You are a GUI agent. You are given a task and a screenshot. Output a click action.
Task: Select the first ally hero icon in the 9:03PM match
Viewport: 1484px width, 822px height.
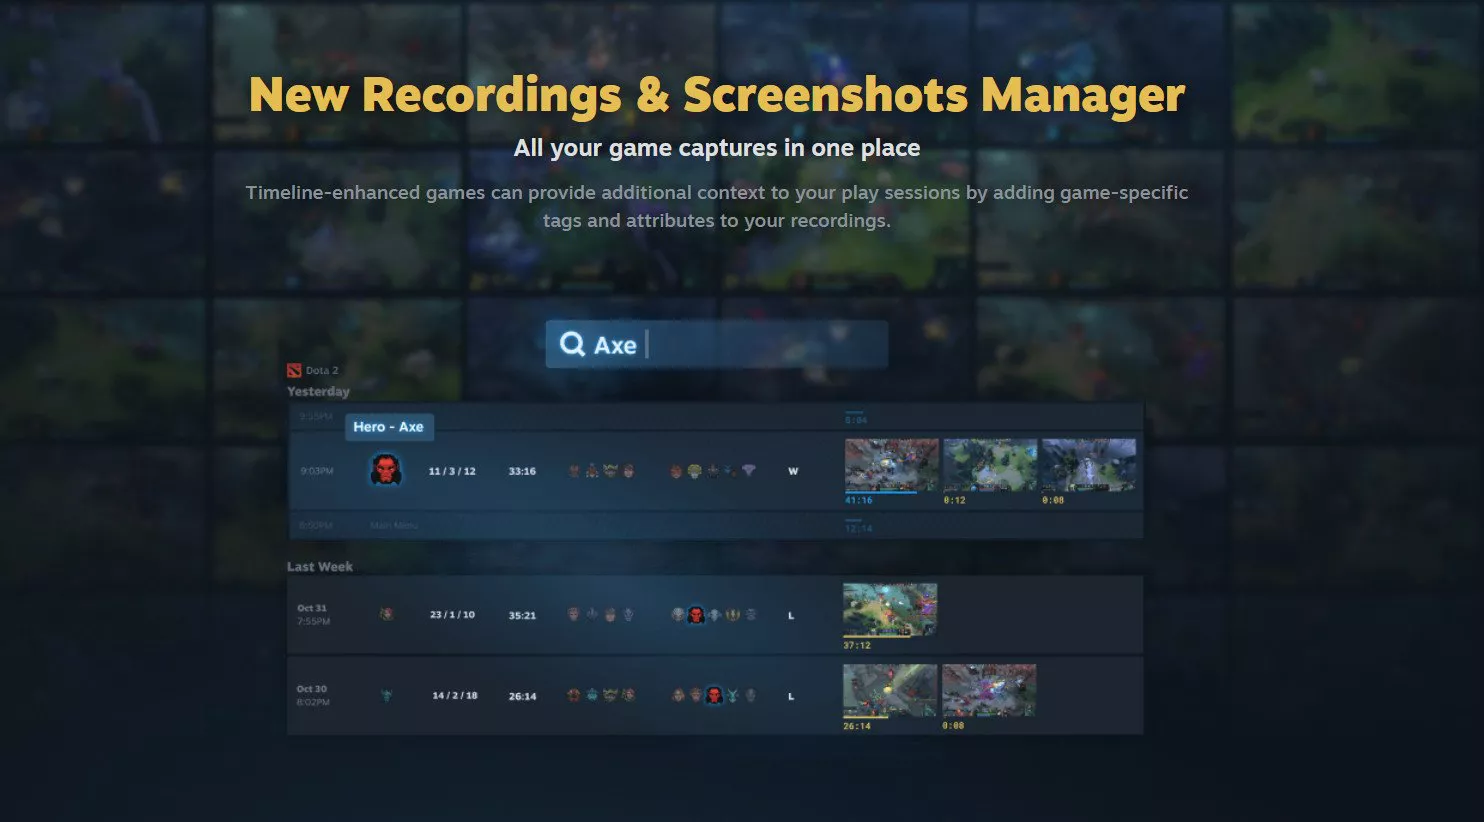tap(574, 470)
